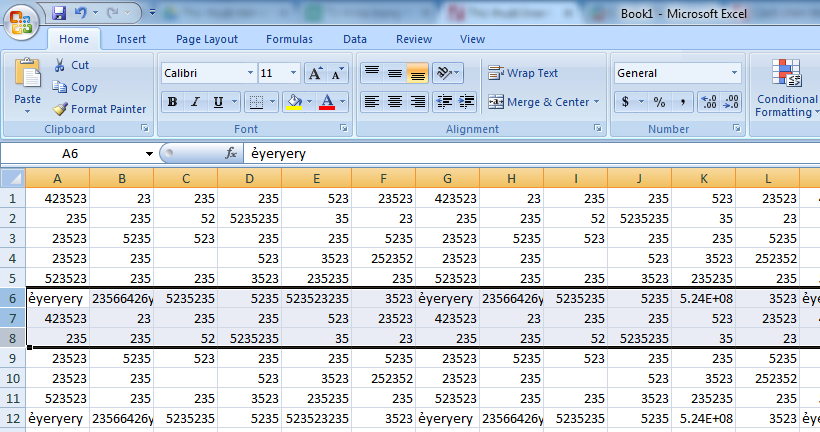Viewport: 820px width, 432px height.
Task: Click the yellow Fill Color bucket
Action: [293, 102]
